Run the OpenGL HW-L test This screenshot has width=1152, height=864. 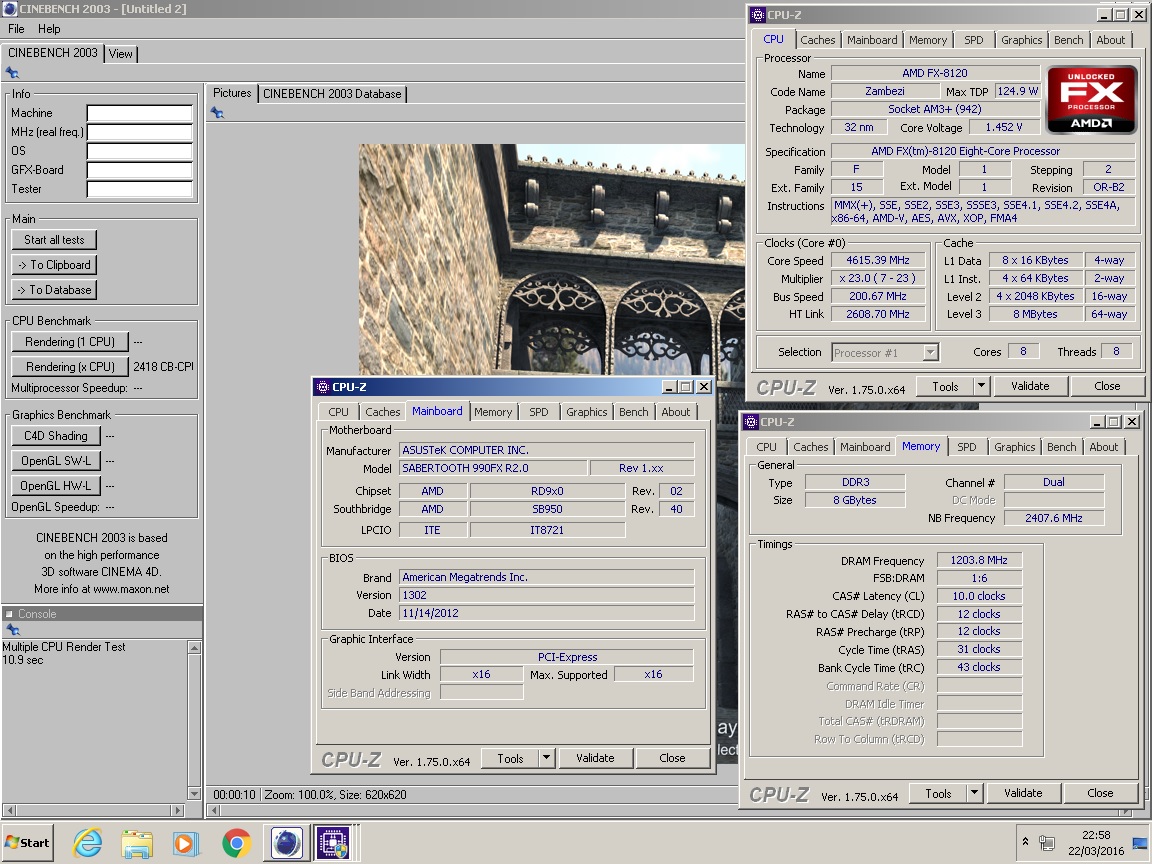click(x=56, y=486)
